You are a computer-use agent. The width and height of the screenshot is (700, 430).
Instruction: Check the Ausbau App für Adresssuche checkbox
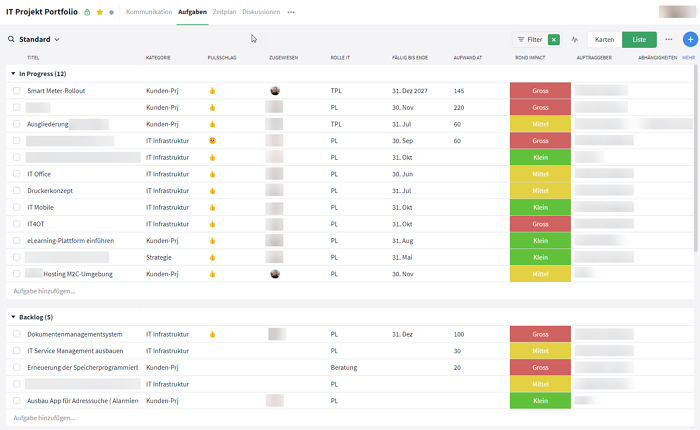(17, 401)
